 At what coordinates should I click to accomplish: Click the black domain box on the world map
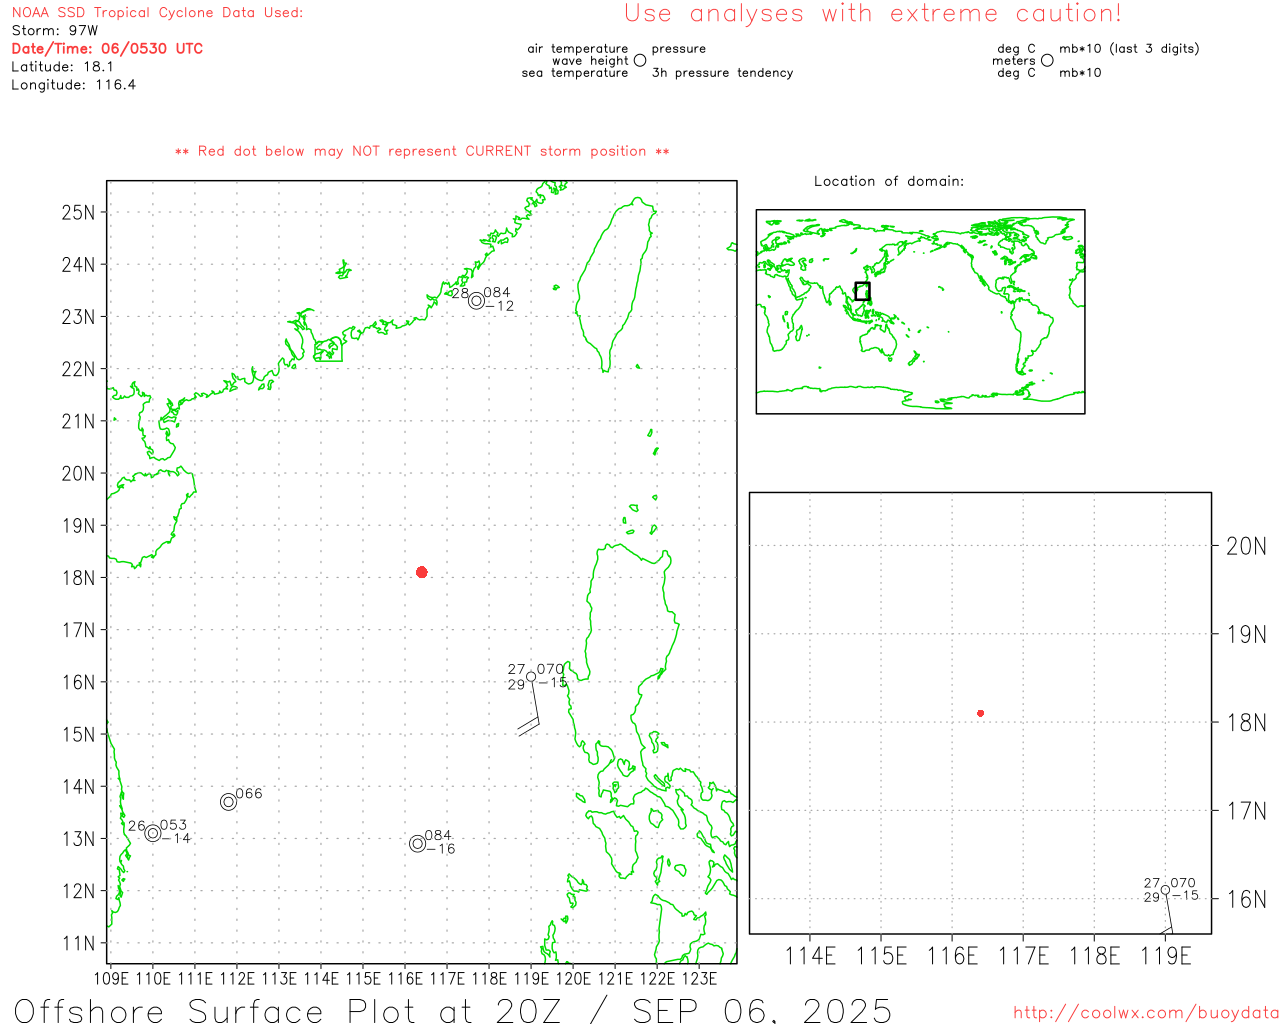click(x=862, y=291)
